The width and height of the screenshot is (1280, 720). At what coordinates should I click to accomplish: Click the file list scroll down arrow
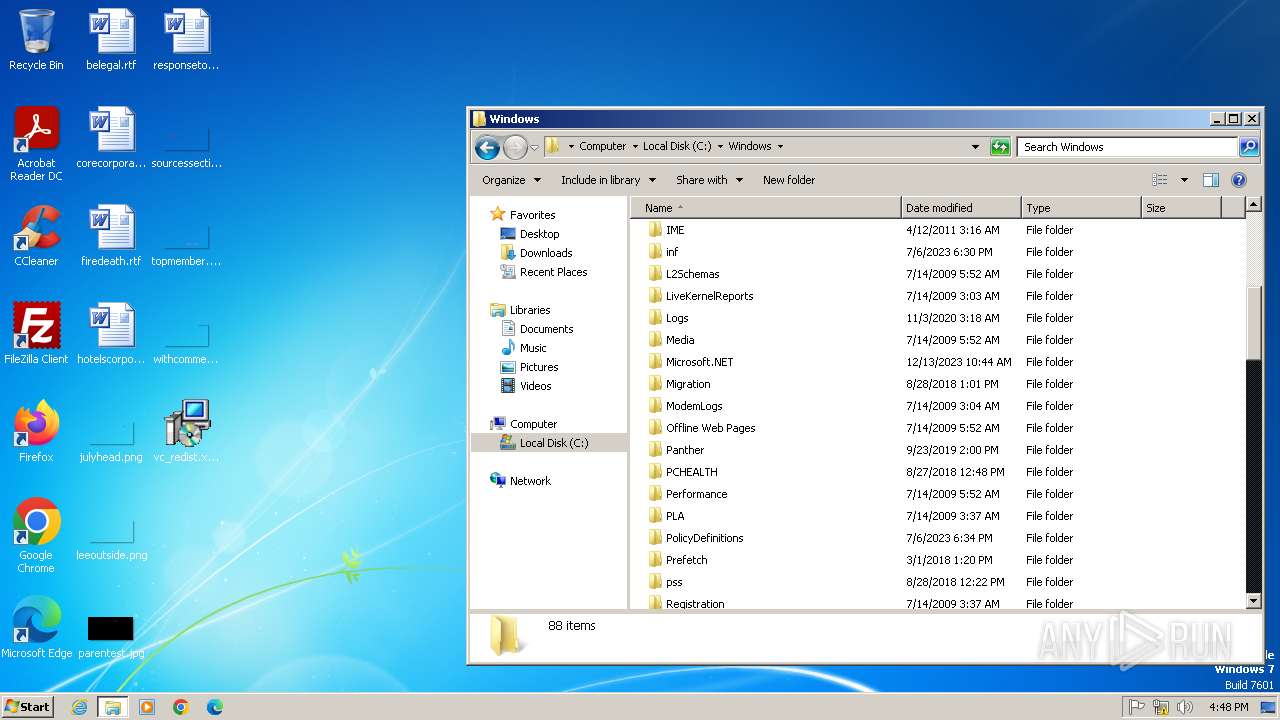[x=1254, y=601]
